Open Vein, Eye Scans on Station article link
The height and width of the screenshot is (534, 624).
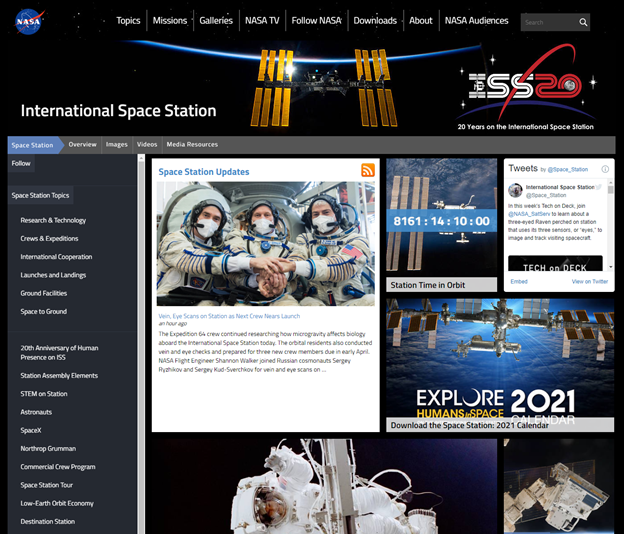pos(229,316)
